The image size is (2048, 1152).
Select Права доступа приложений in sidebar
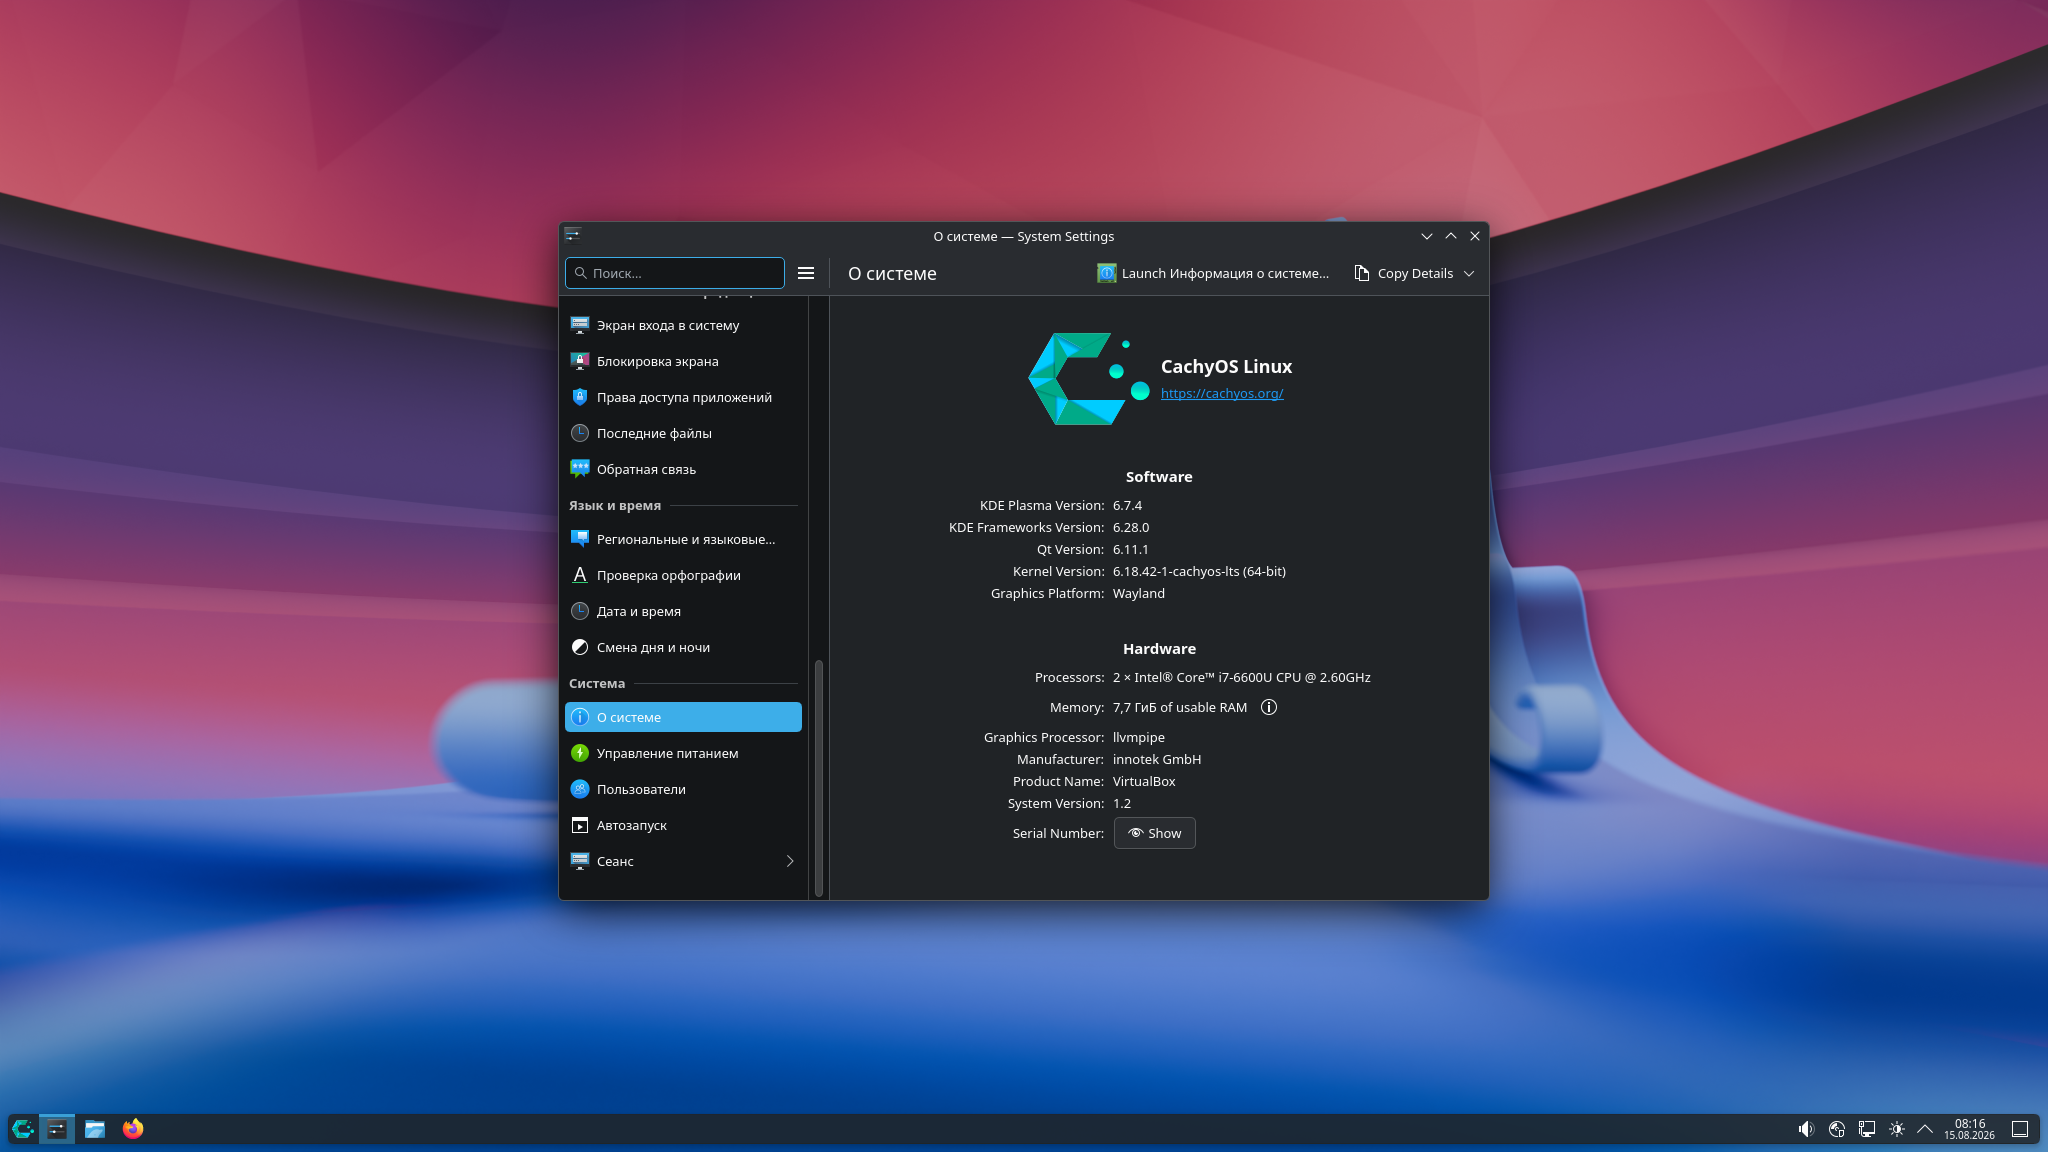(683, 397)
